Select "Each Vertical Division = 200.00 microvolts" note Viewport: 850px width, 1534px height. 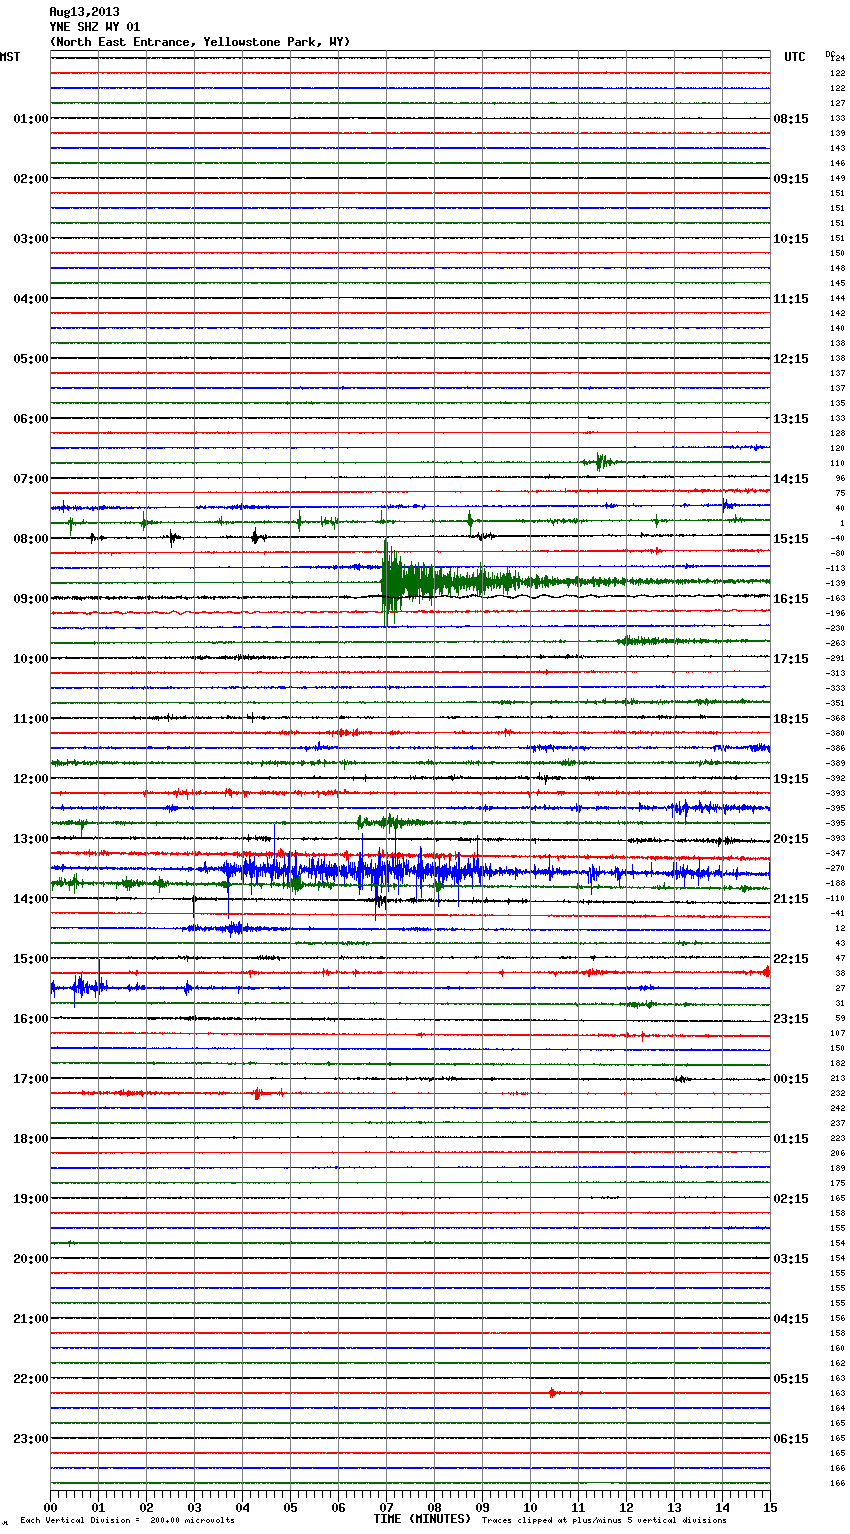click(127, 1520)
